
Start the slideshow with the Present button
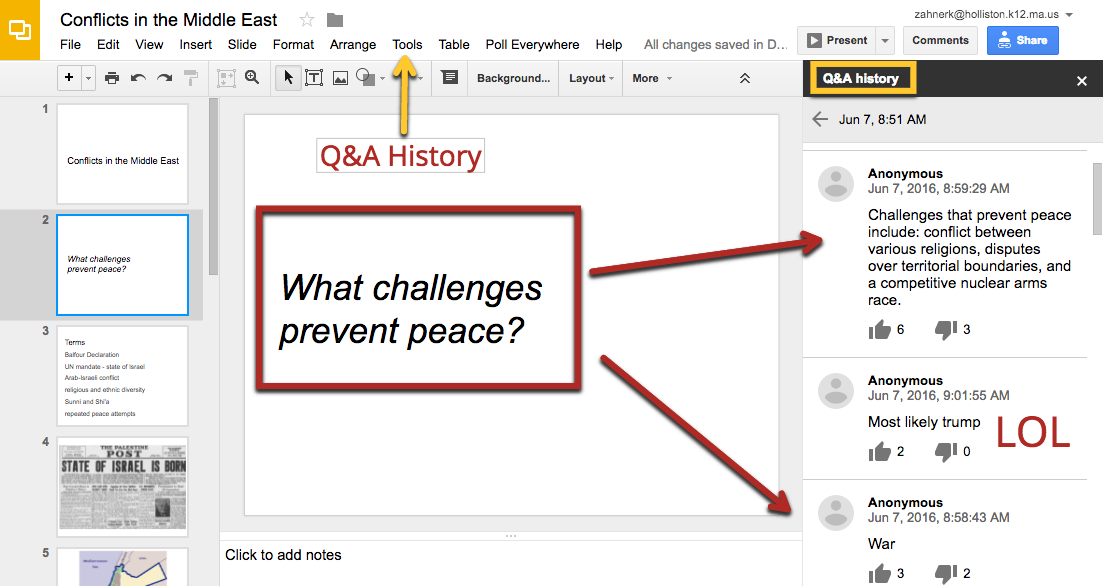pyautogui.click(x=837, y=40)
